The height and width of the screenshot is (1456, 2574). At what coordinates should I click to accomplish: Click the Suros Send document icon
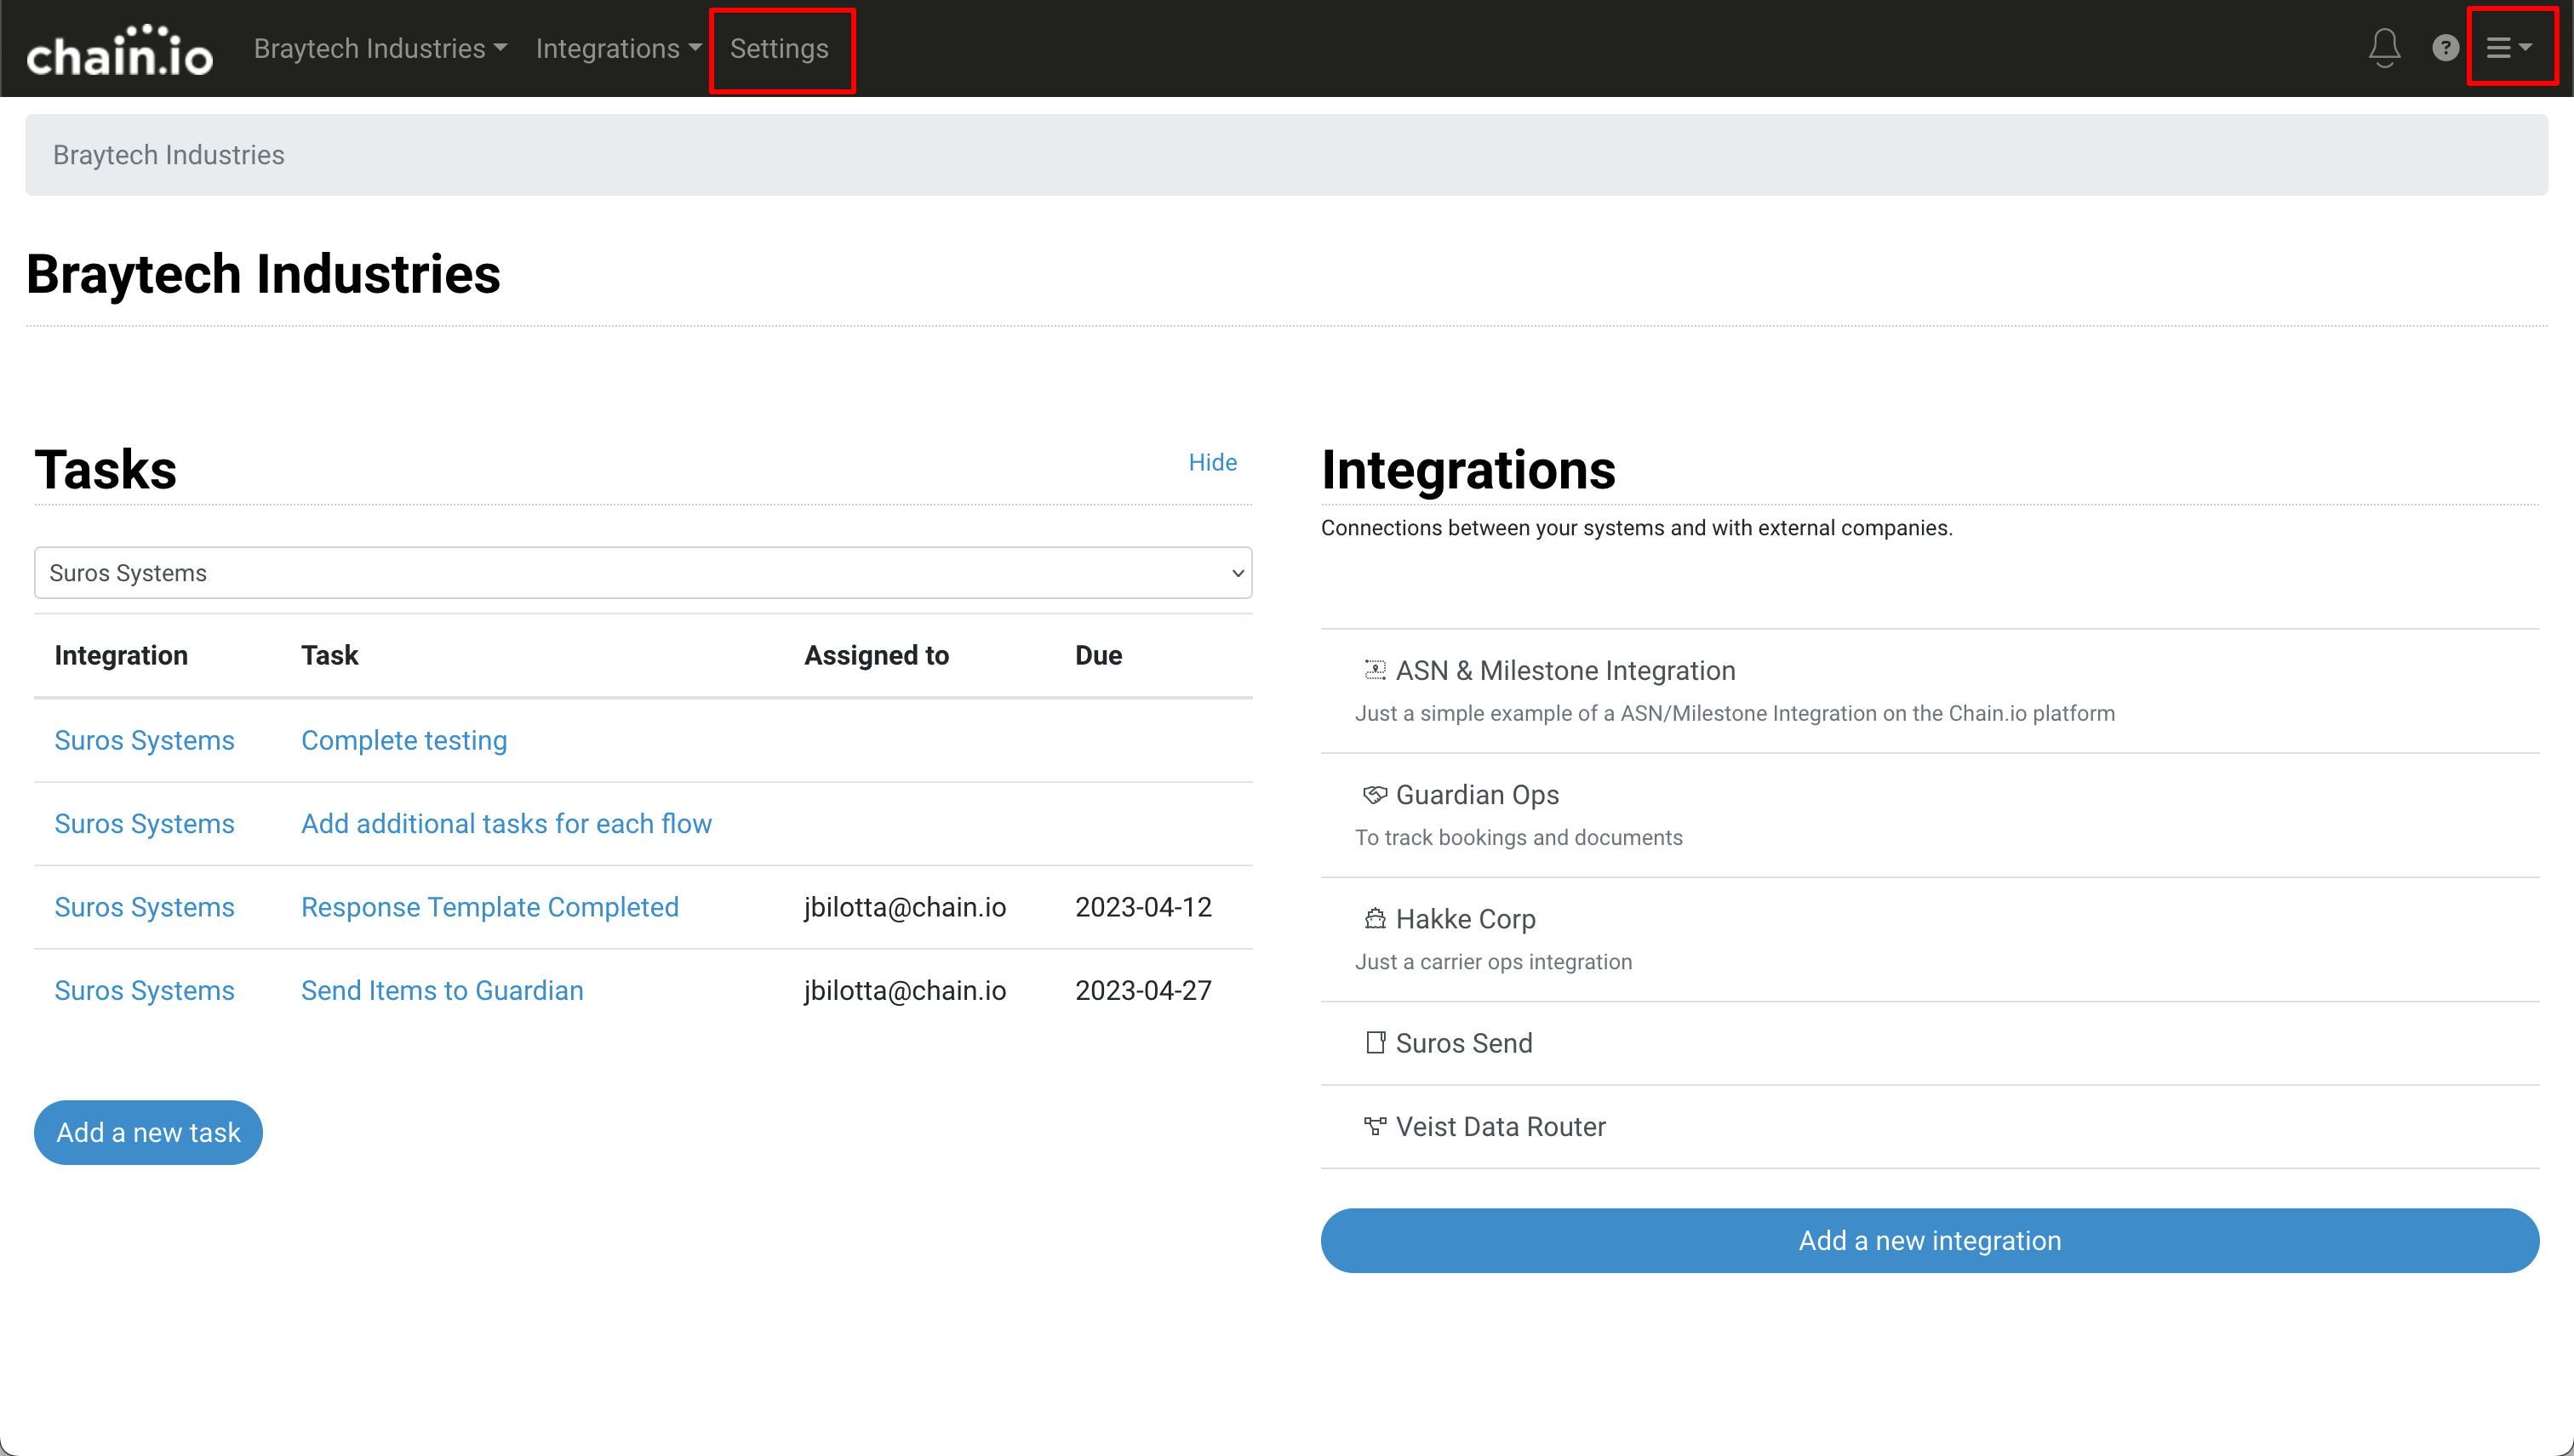tap(1375, 1042)
